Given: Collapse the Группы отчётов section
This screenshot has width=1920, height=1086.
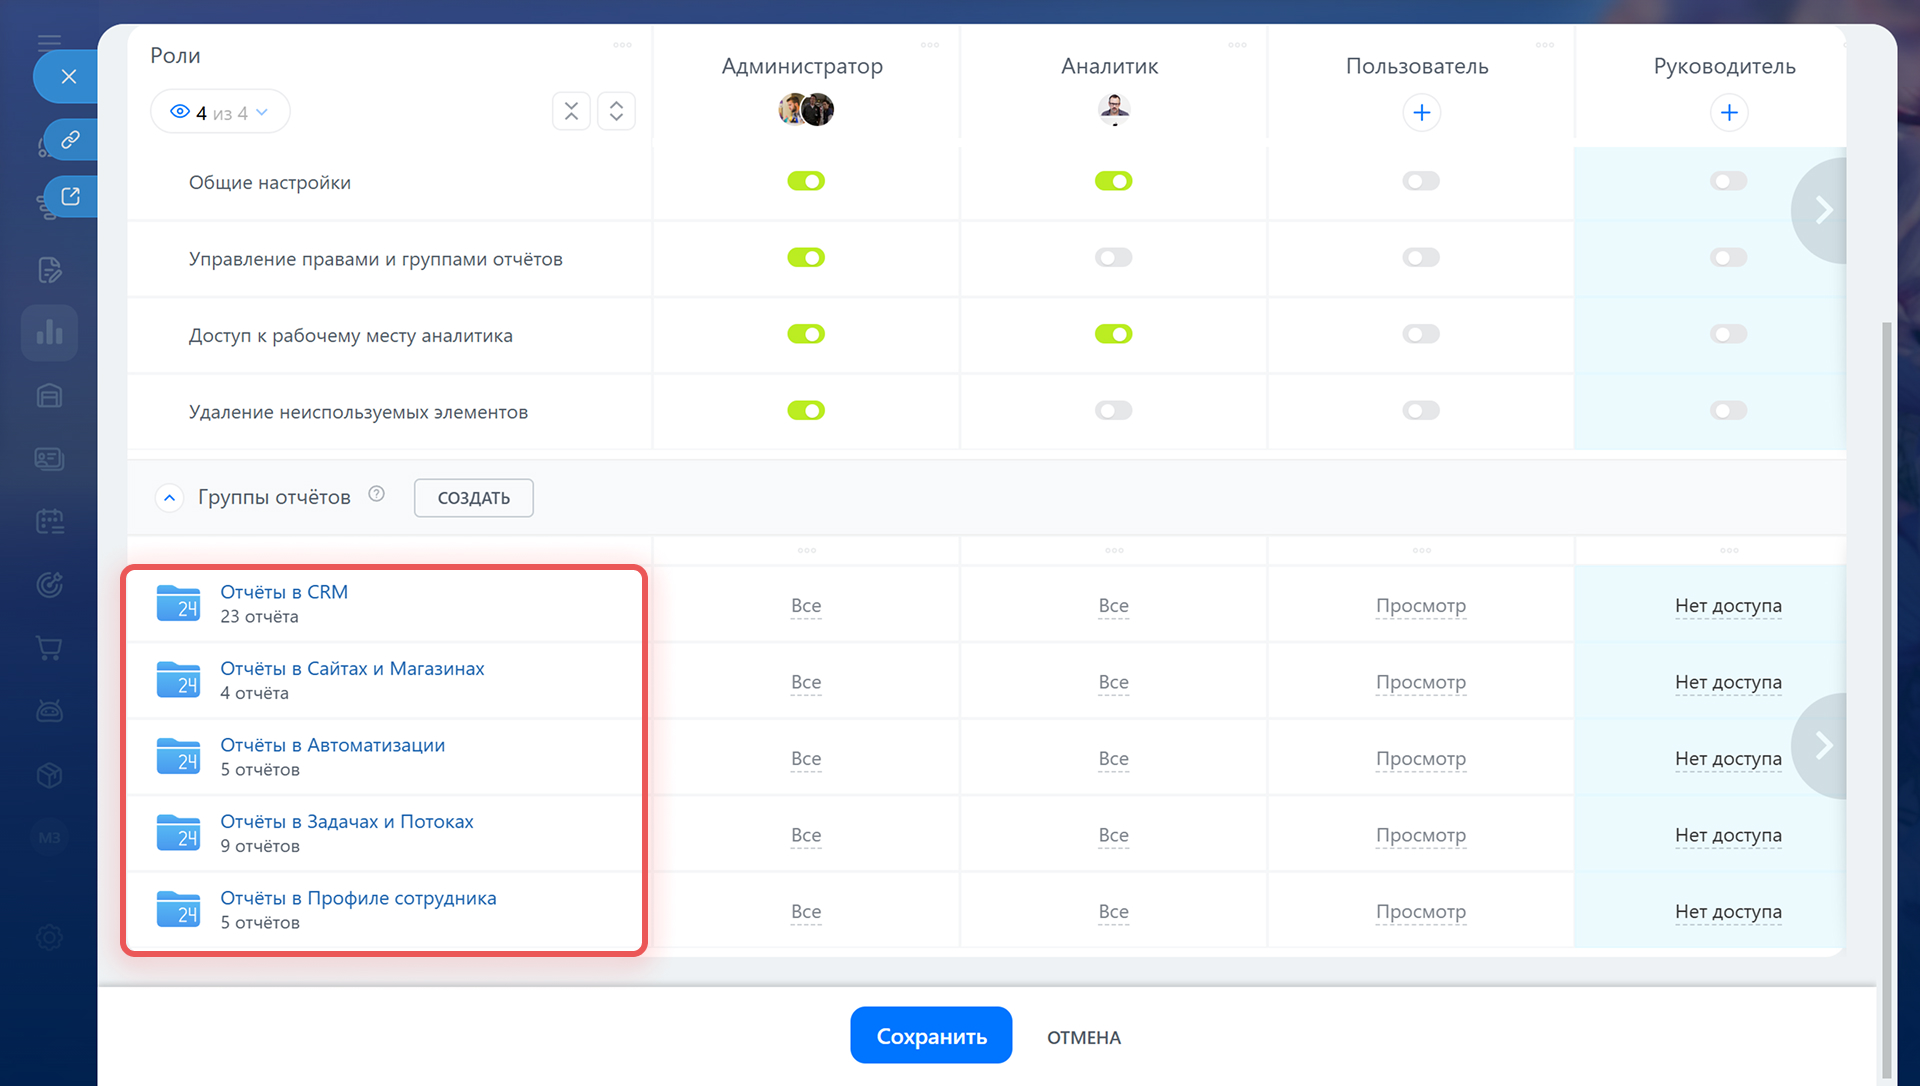Looking at the screenshot, I should tap(169, 497).
